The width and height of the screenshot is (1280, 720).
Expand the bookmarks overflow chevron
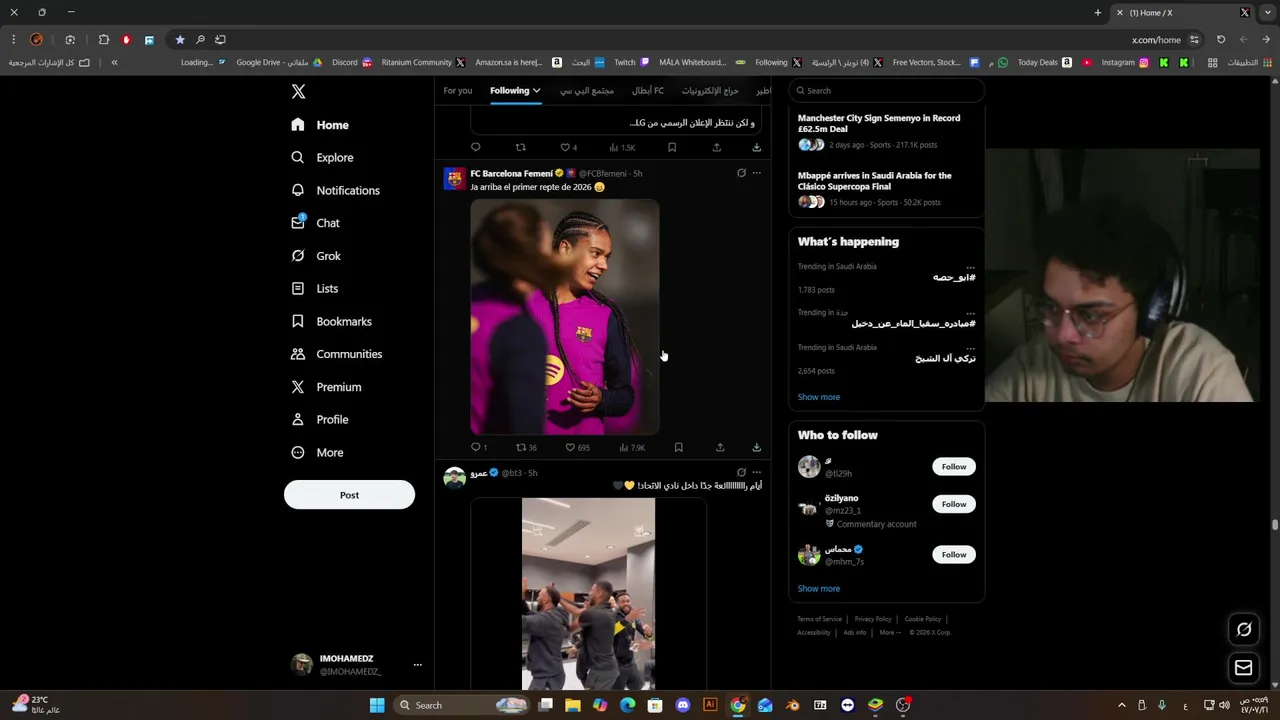coord(114,62)
